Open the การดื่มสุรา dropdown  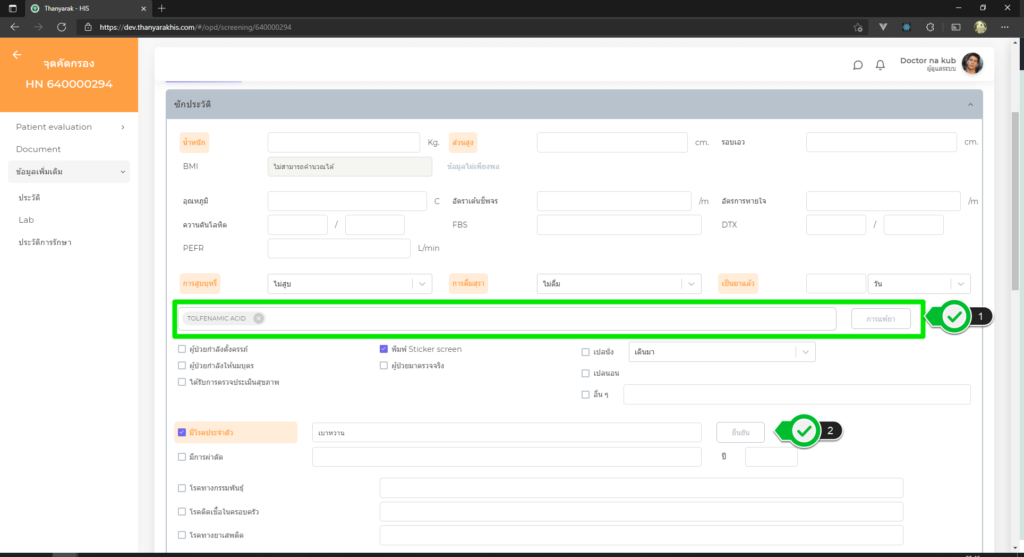pyautogui.click(x=618, y=284)
